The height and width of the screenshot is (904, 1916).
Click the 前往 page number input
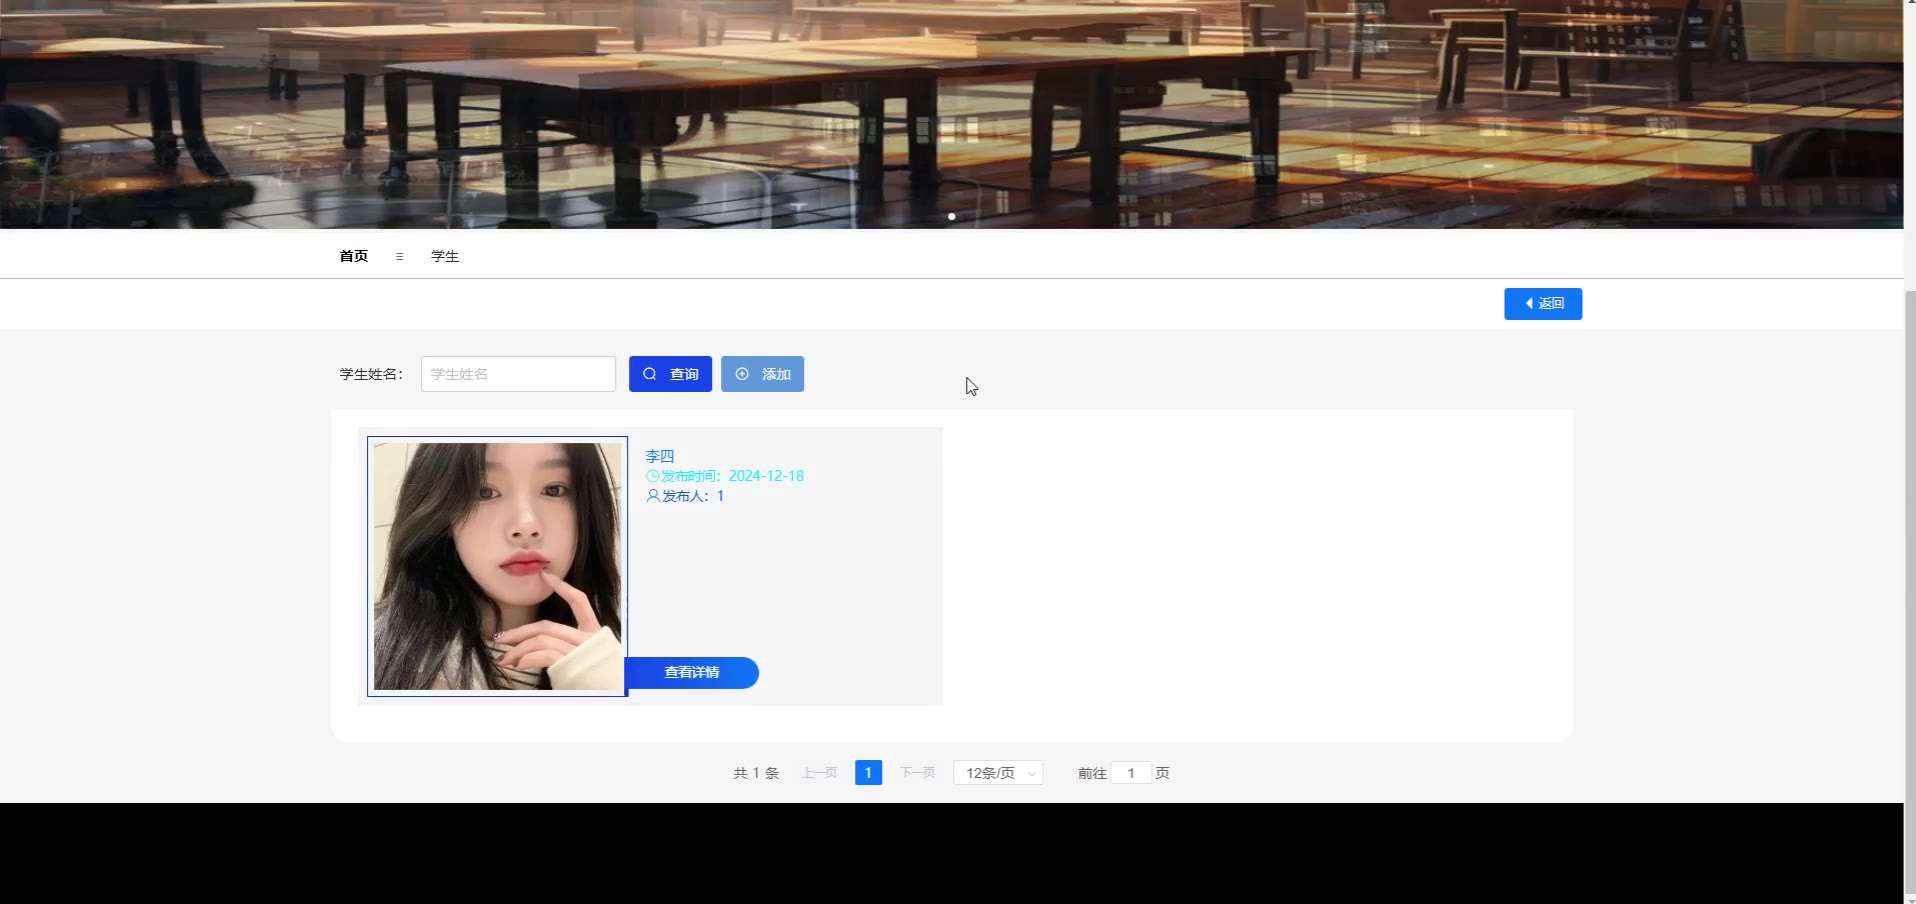pos(1131,773)
